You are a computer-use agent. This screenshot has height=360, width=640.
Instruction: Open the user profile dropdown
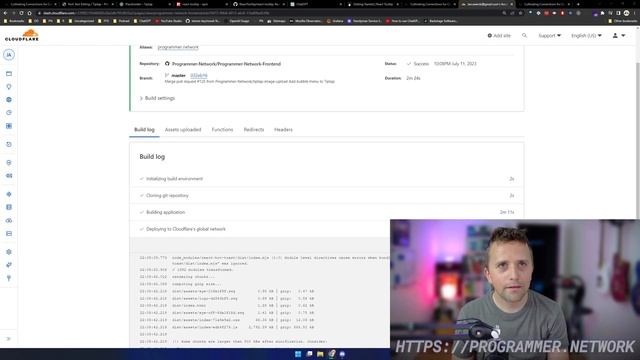(619, 36)
